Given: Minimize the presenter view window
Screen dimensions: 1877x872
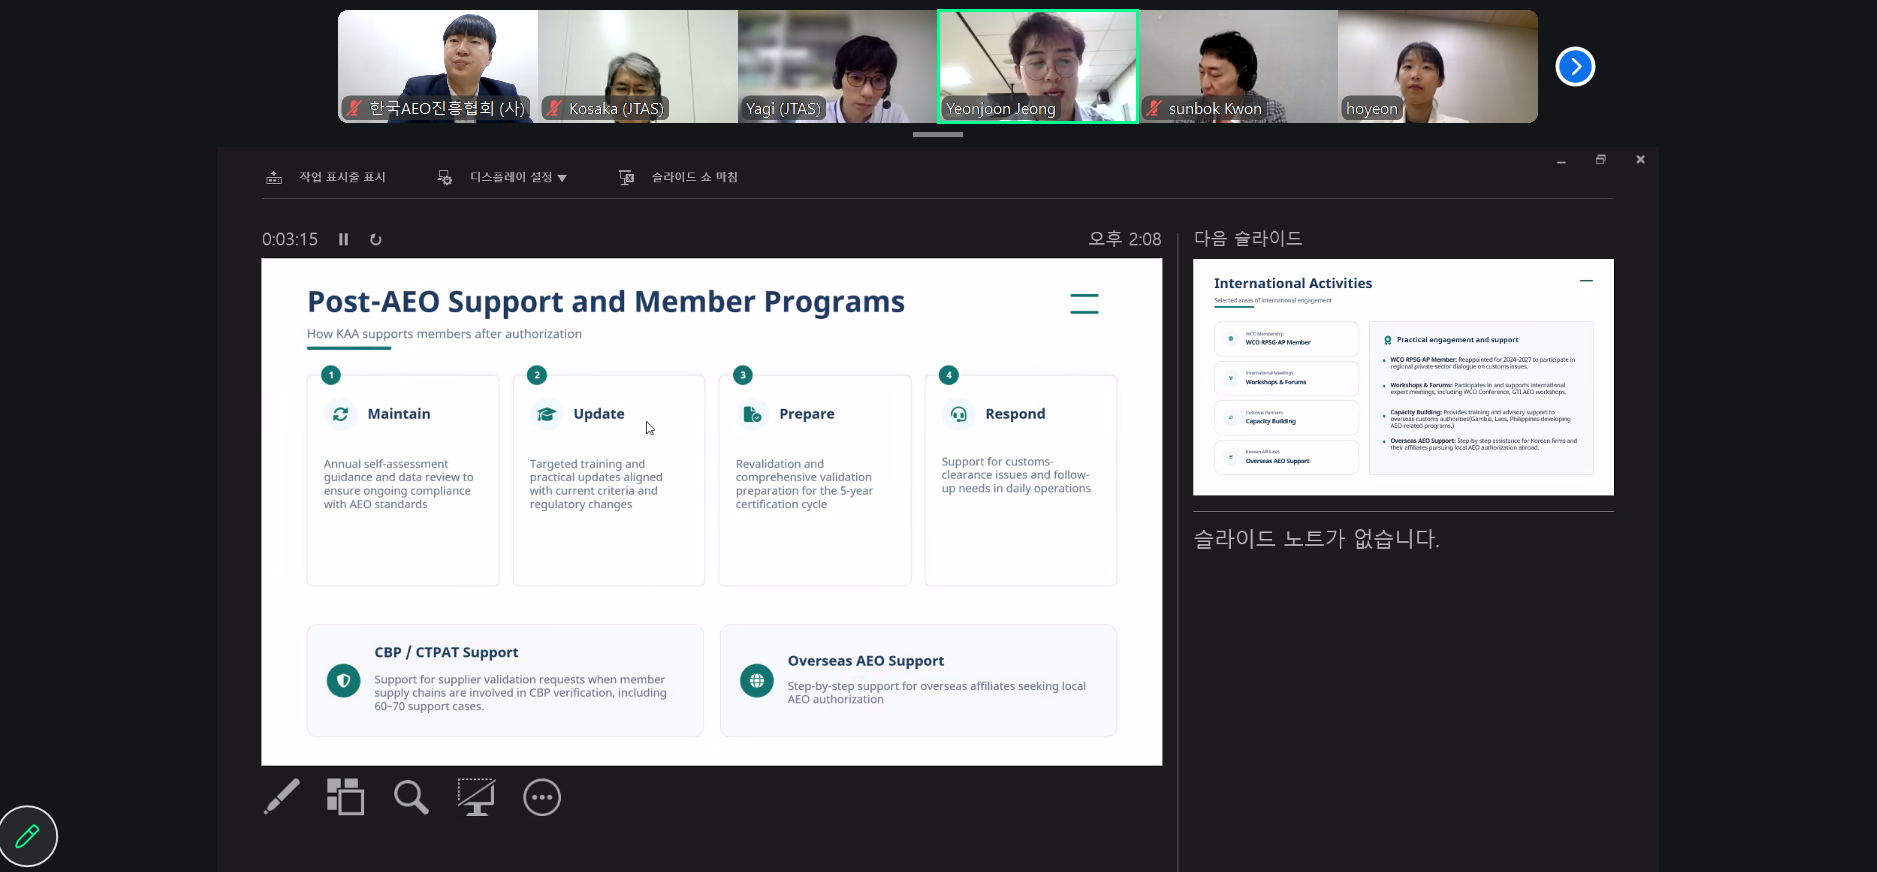Looking at the screenshot, I should (x=1561, y=160).
